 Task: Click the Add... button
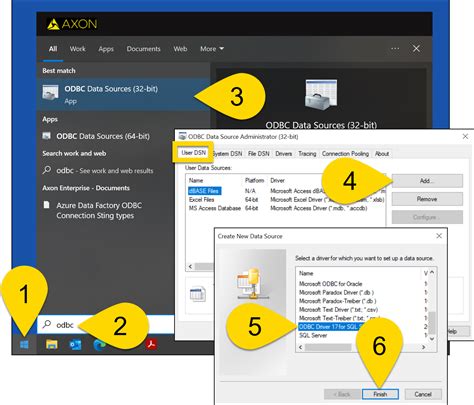click(x=427, y=181)
